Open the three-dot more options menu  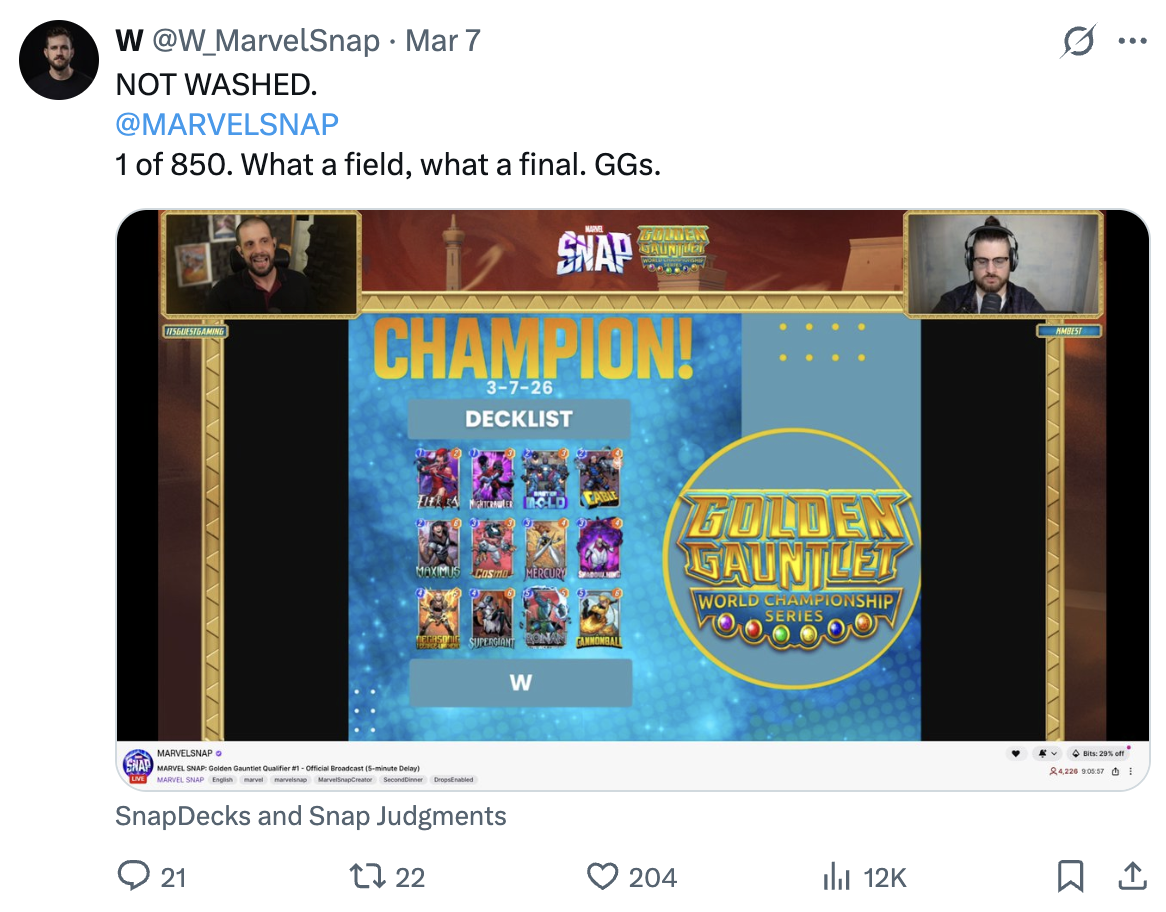[x=1133, y=41]
